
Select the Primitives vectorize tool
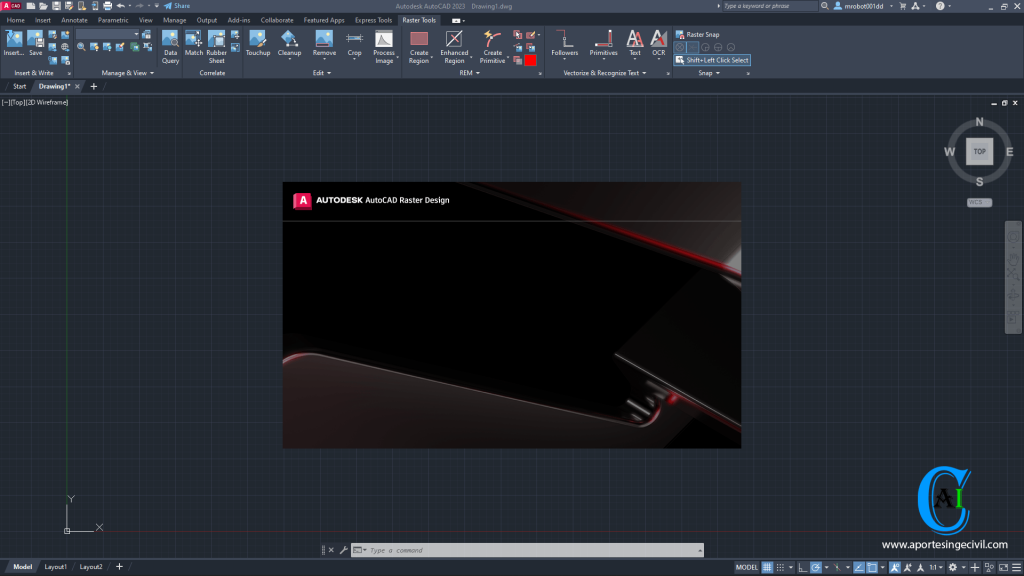[603, 44]
